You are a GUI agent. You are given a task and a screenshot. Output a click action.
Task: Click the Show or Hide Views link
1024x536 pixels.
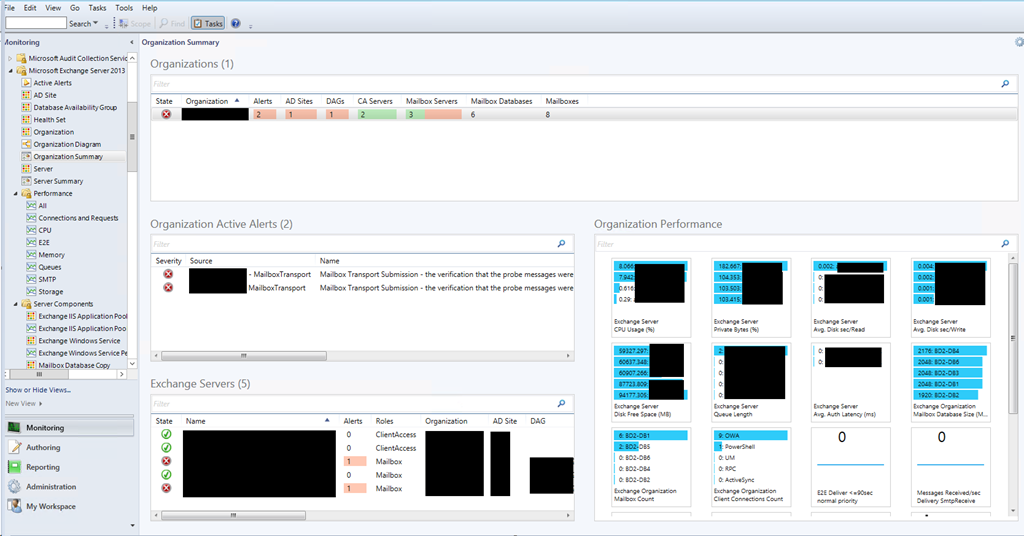[x=38, y=390]
